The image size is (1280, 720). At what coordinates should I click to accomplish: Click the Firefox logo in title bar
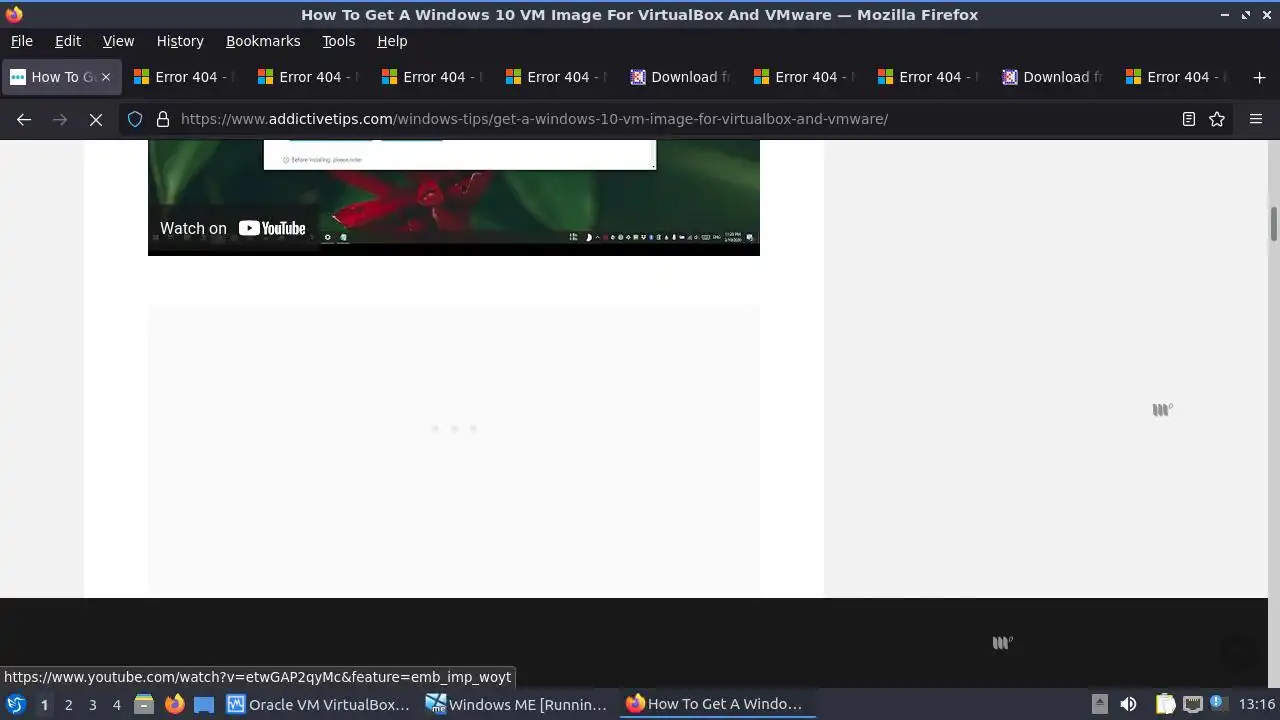coord(14,14)
